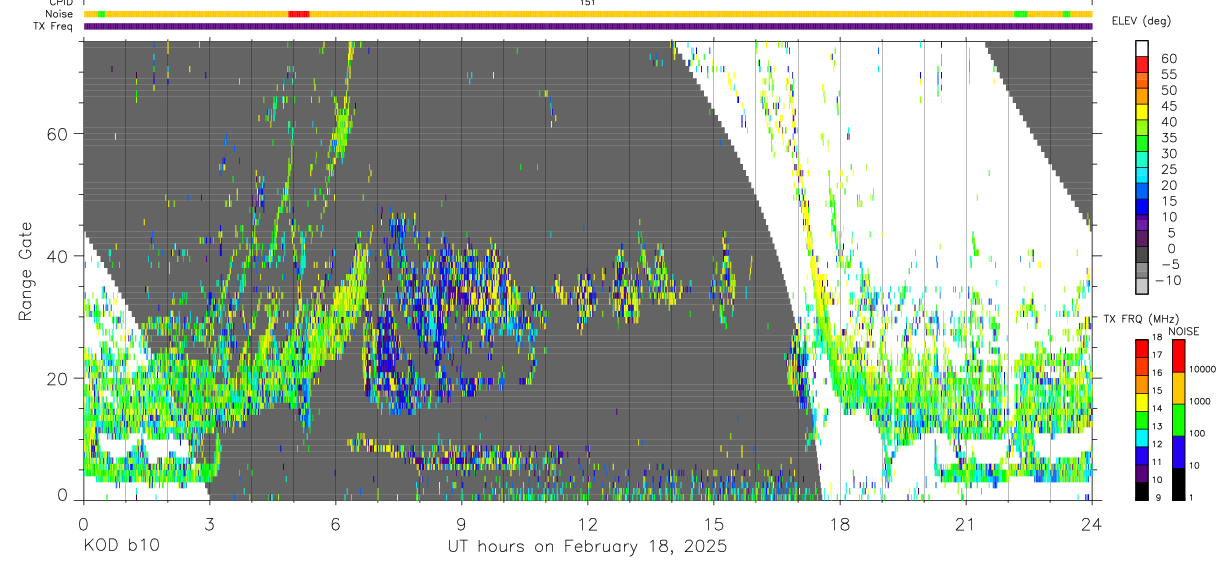This screenshot has height=567, width=1228.
Task: Click ELEV legend value '25'
Action: [x=1167, y=170]
